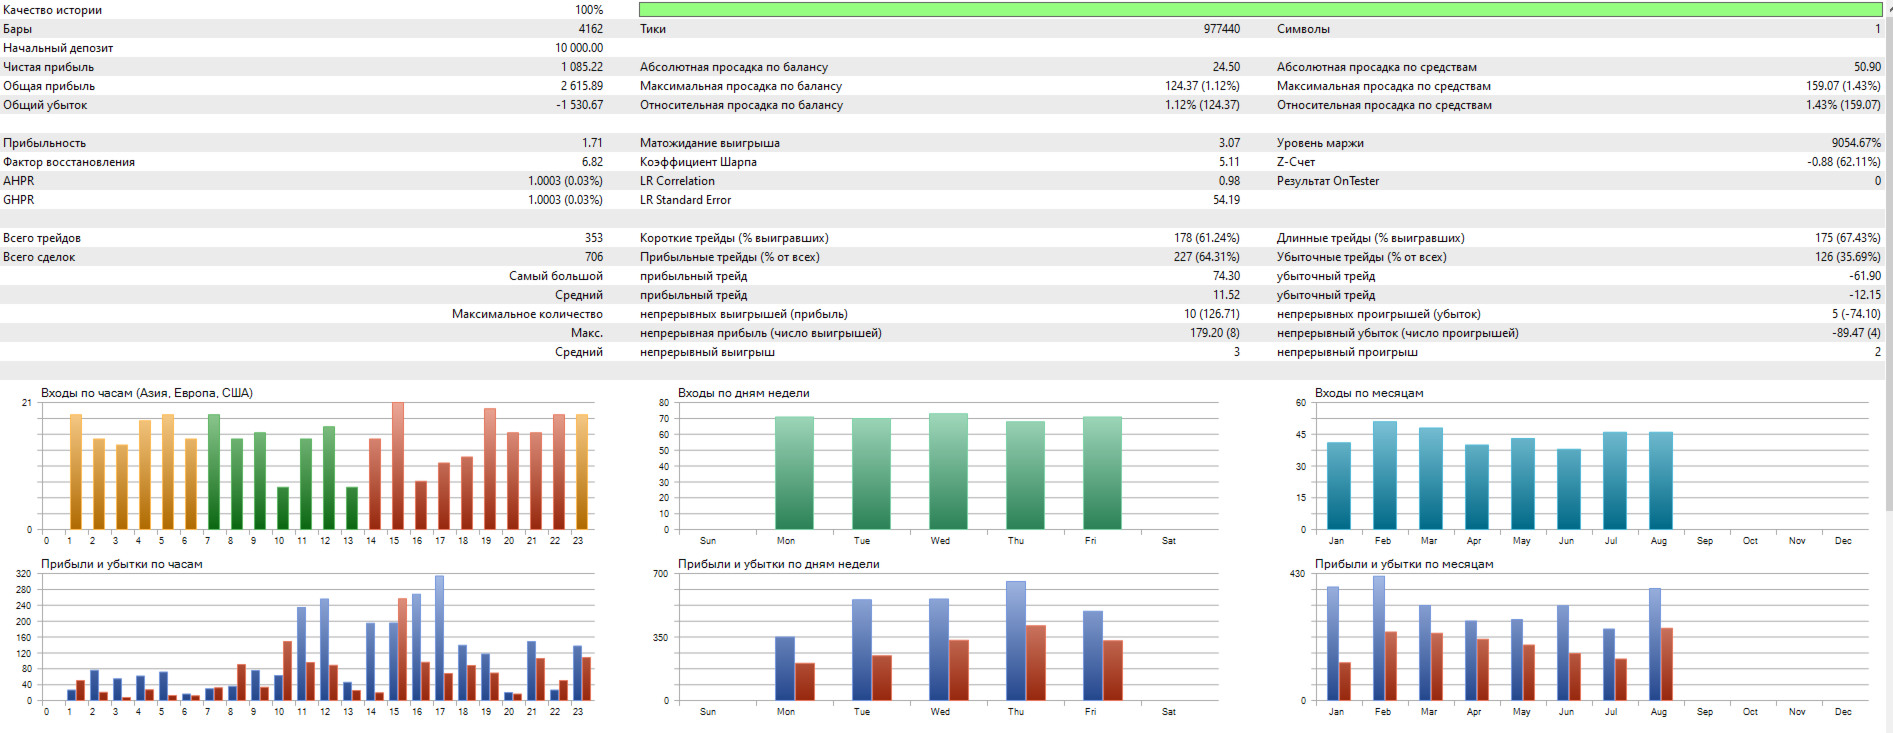1893x733 pixels.
Task: Select the Z-score value '-0.88 (62.11%)'
Action: (x=1844, y=162)
